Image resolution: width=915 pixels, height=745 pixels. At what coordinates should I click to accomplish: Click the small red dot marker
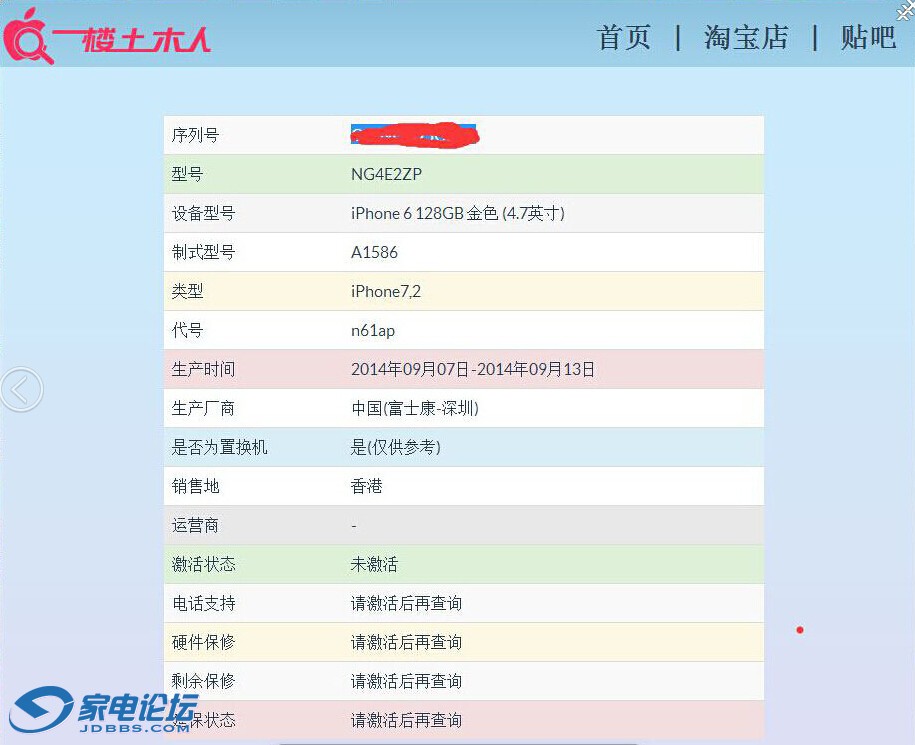coord(800,630)
